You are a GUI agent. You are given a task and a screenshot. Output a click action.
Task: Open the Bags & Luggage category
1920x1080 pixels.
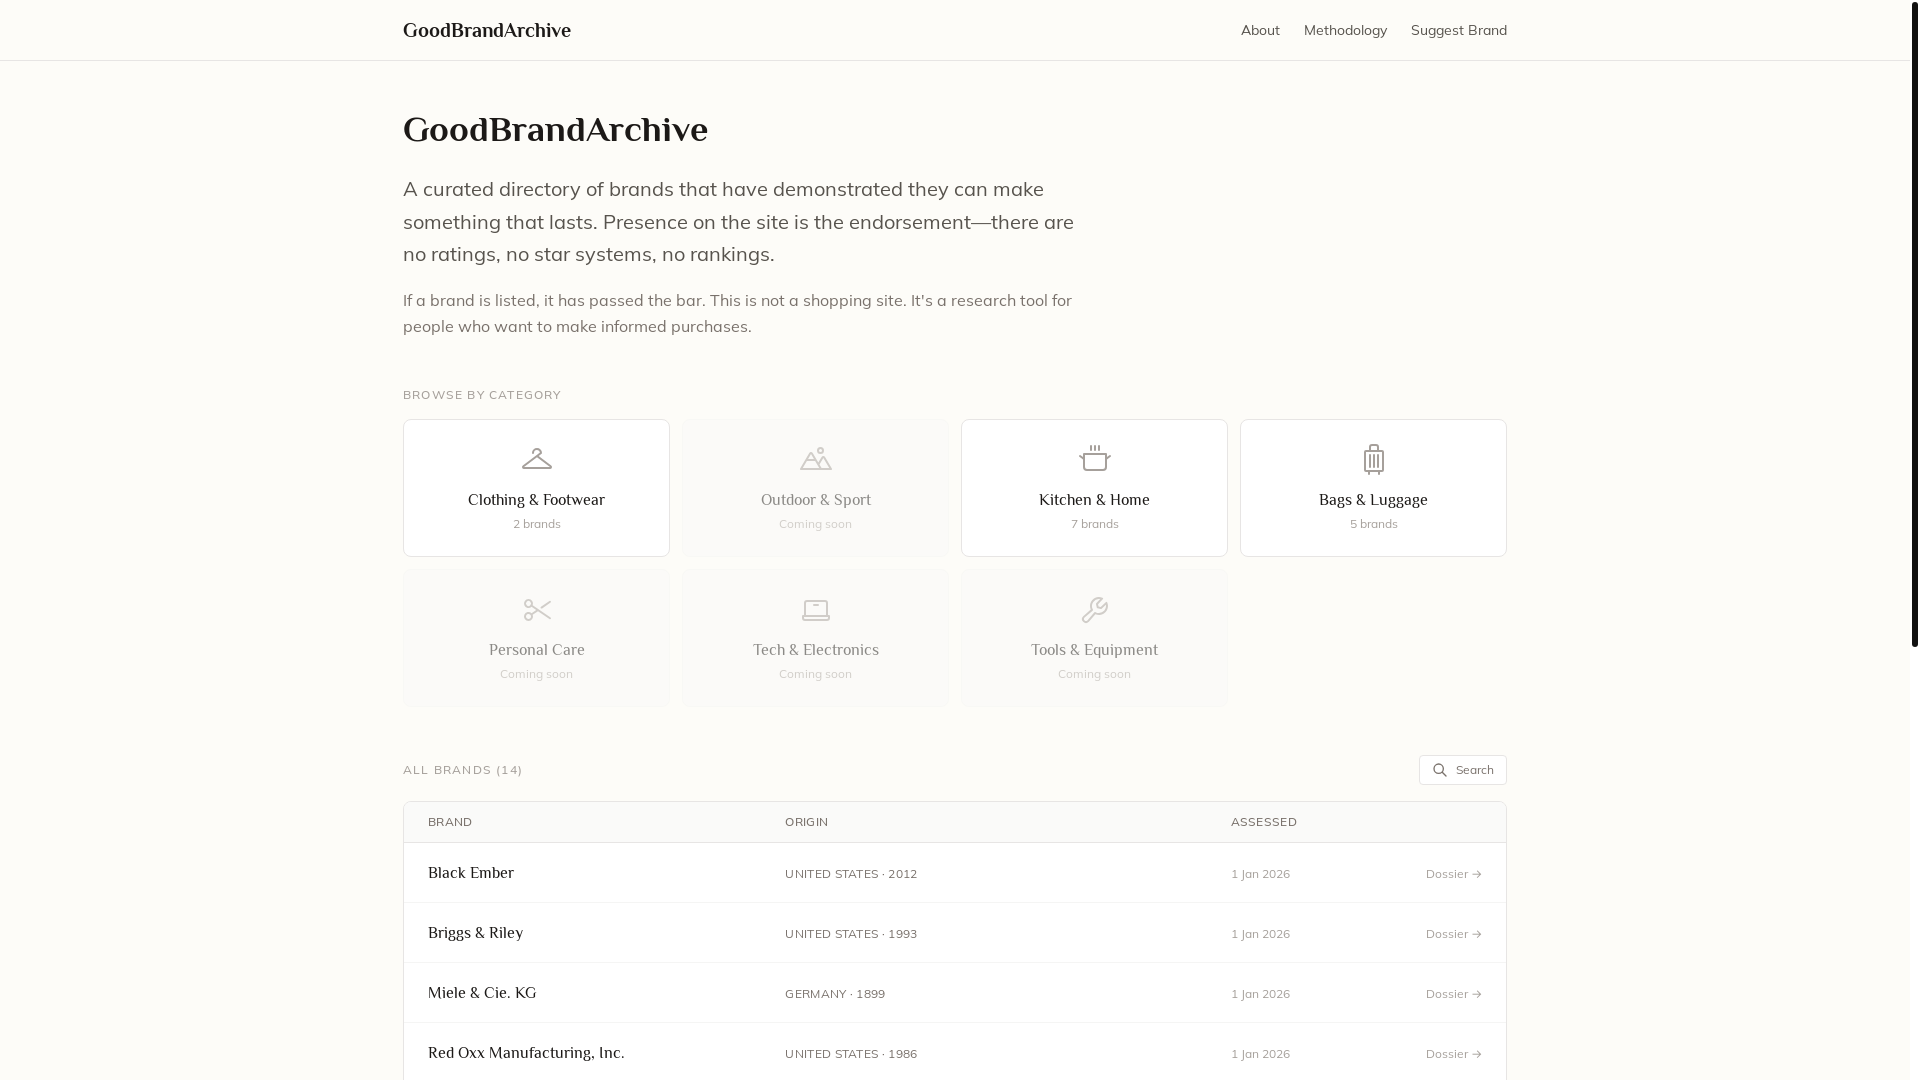[1373, 488]
